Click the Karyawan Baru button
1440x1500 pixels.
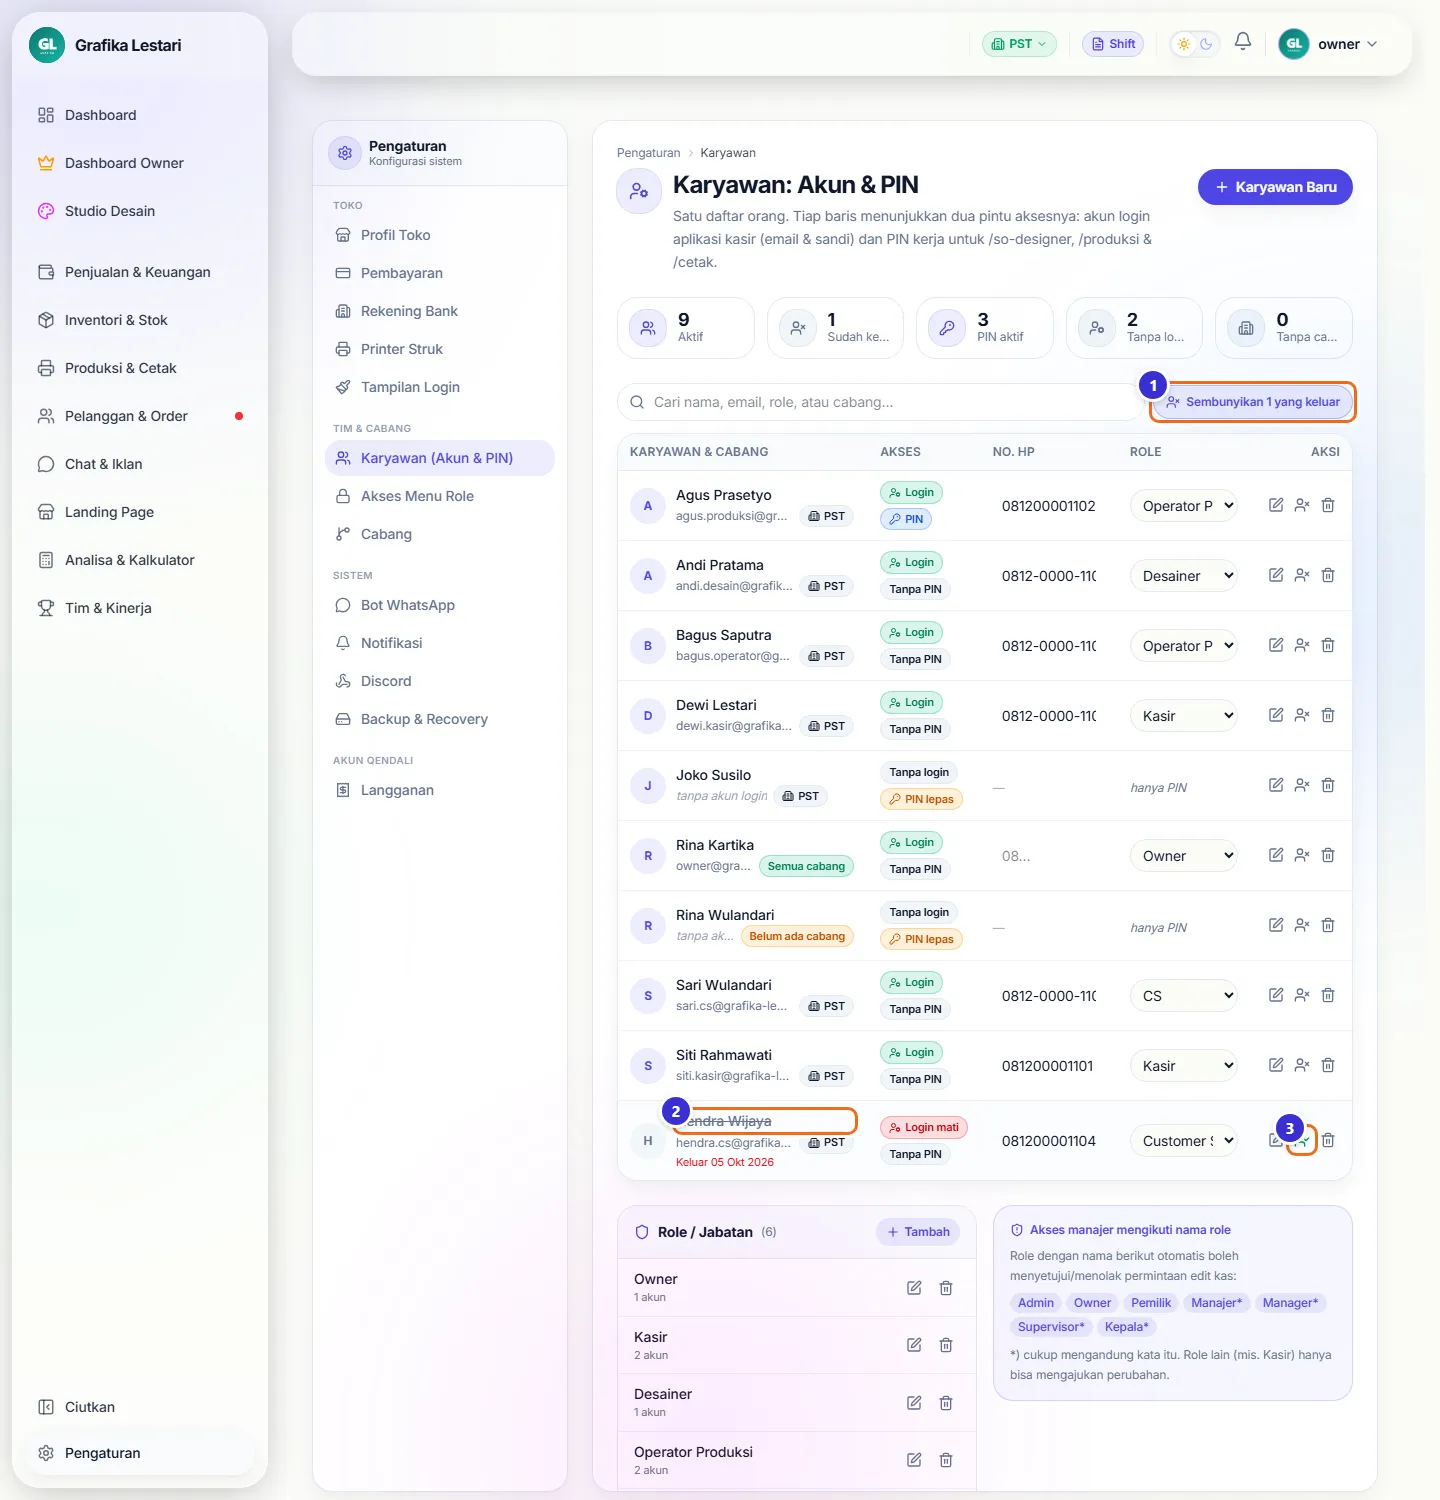[x=1275, y=187]
